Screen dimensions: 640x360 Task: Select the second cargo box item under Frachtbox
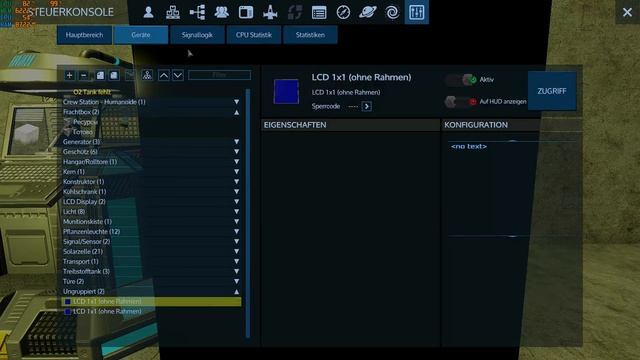tap(151, 132)
